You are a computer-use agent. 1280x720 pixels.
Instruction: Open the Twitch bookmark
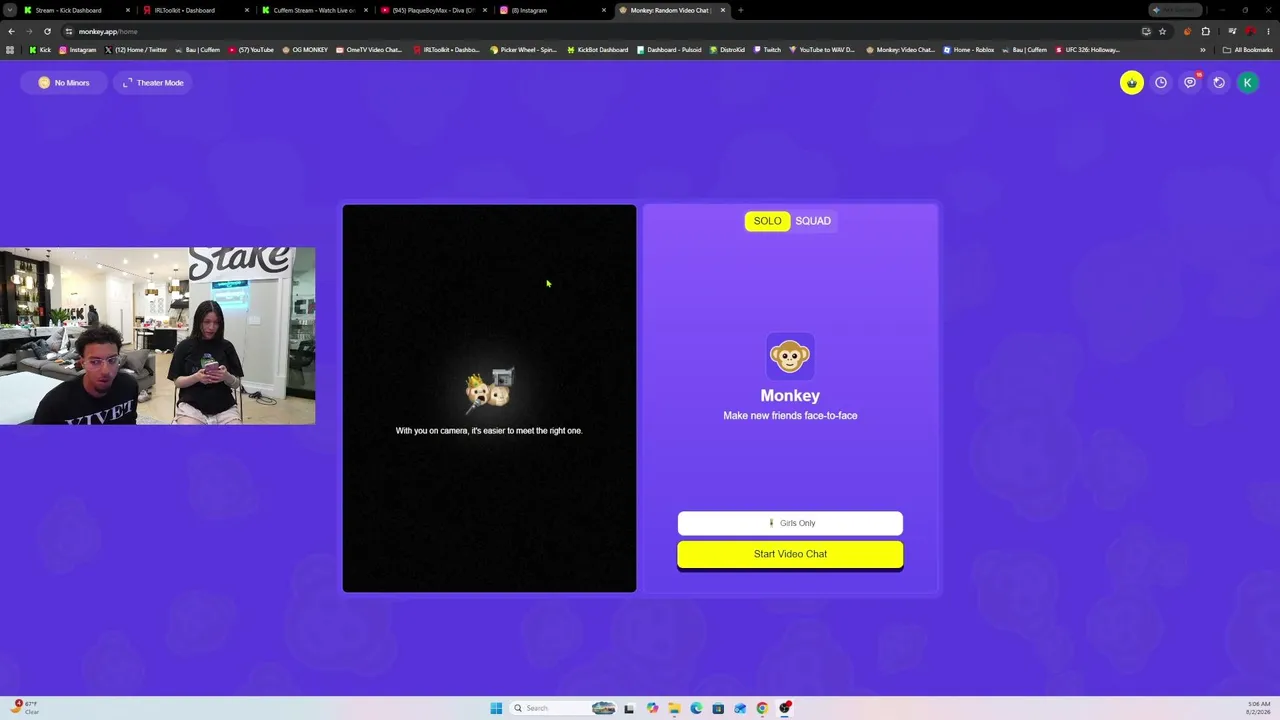coord(767,50)
